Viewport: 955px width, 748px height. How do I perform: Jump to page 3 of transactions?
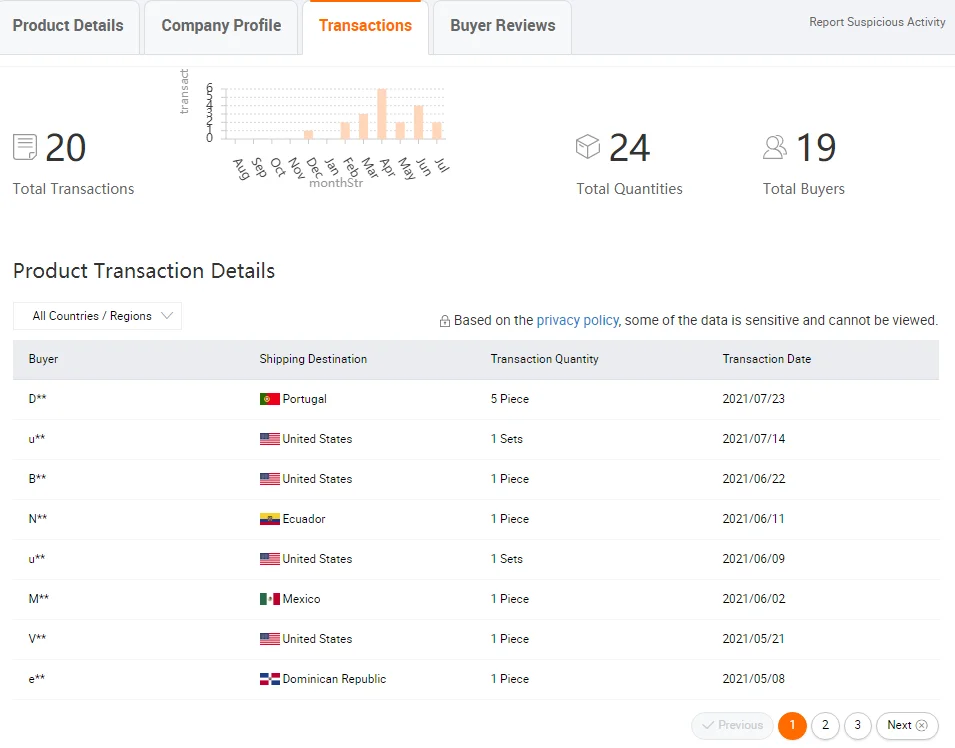click(x=858, y=725)
